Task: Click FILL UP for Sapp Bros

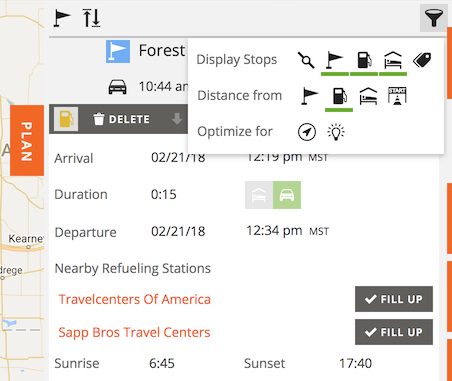Action: [394, 332]
